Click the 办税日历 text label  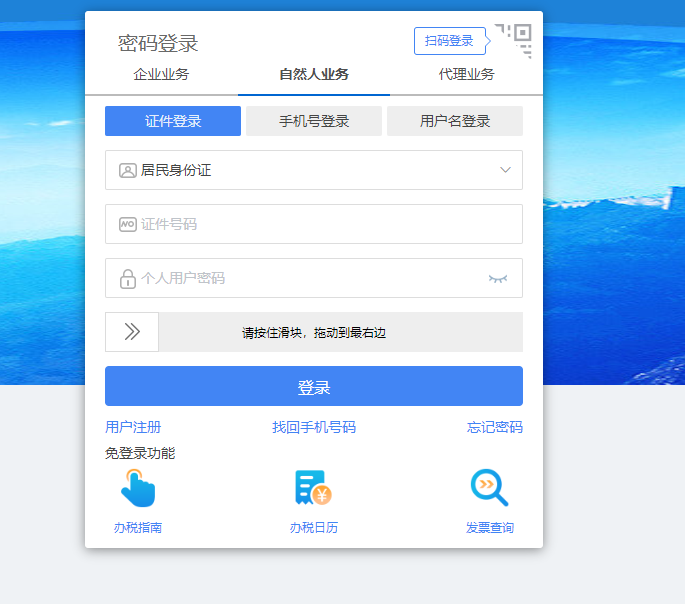[314, 528]
